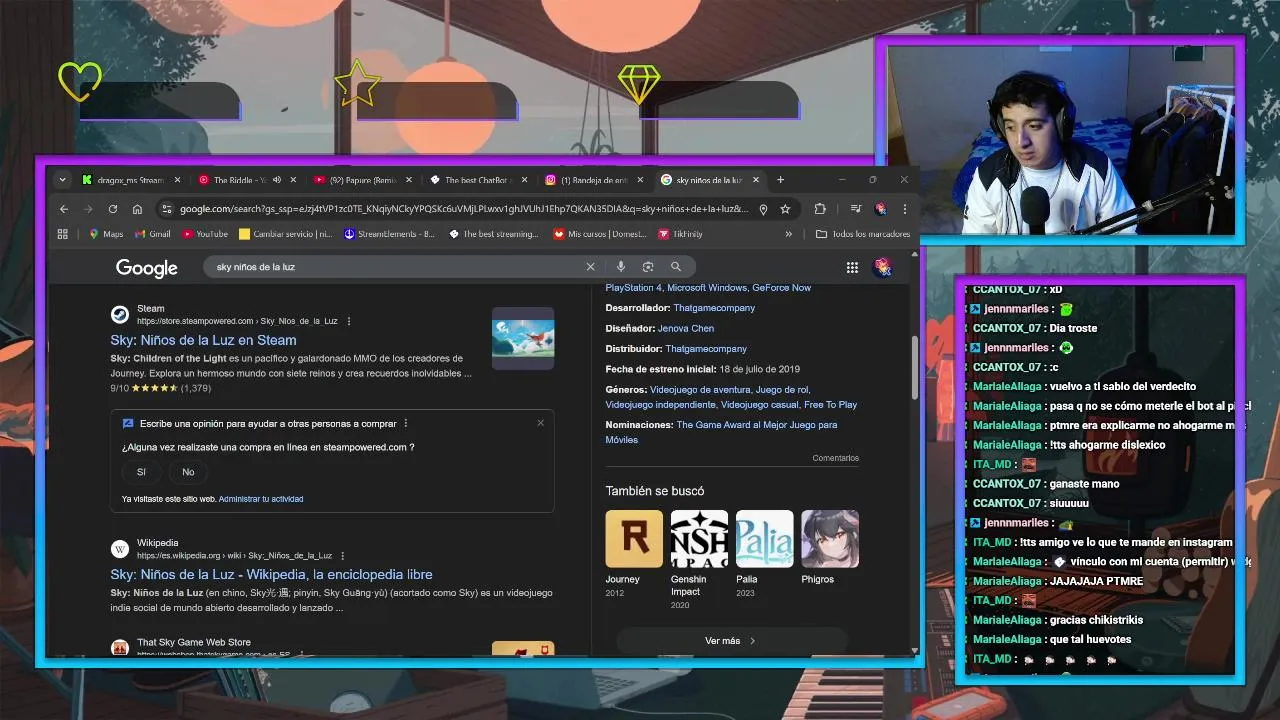Bookmark this page with the star icon
Screen dimensions: 1280x720
pos(785,209)
